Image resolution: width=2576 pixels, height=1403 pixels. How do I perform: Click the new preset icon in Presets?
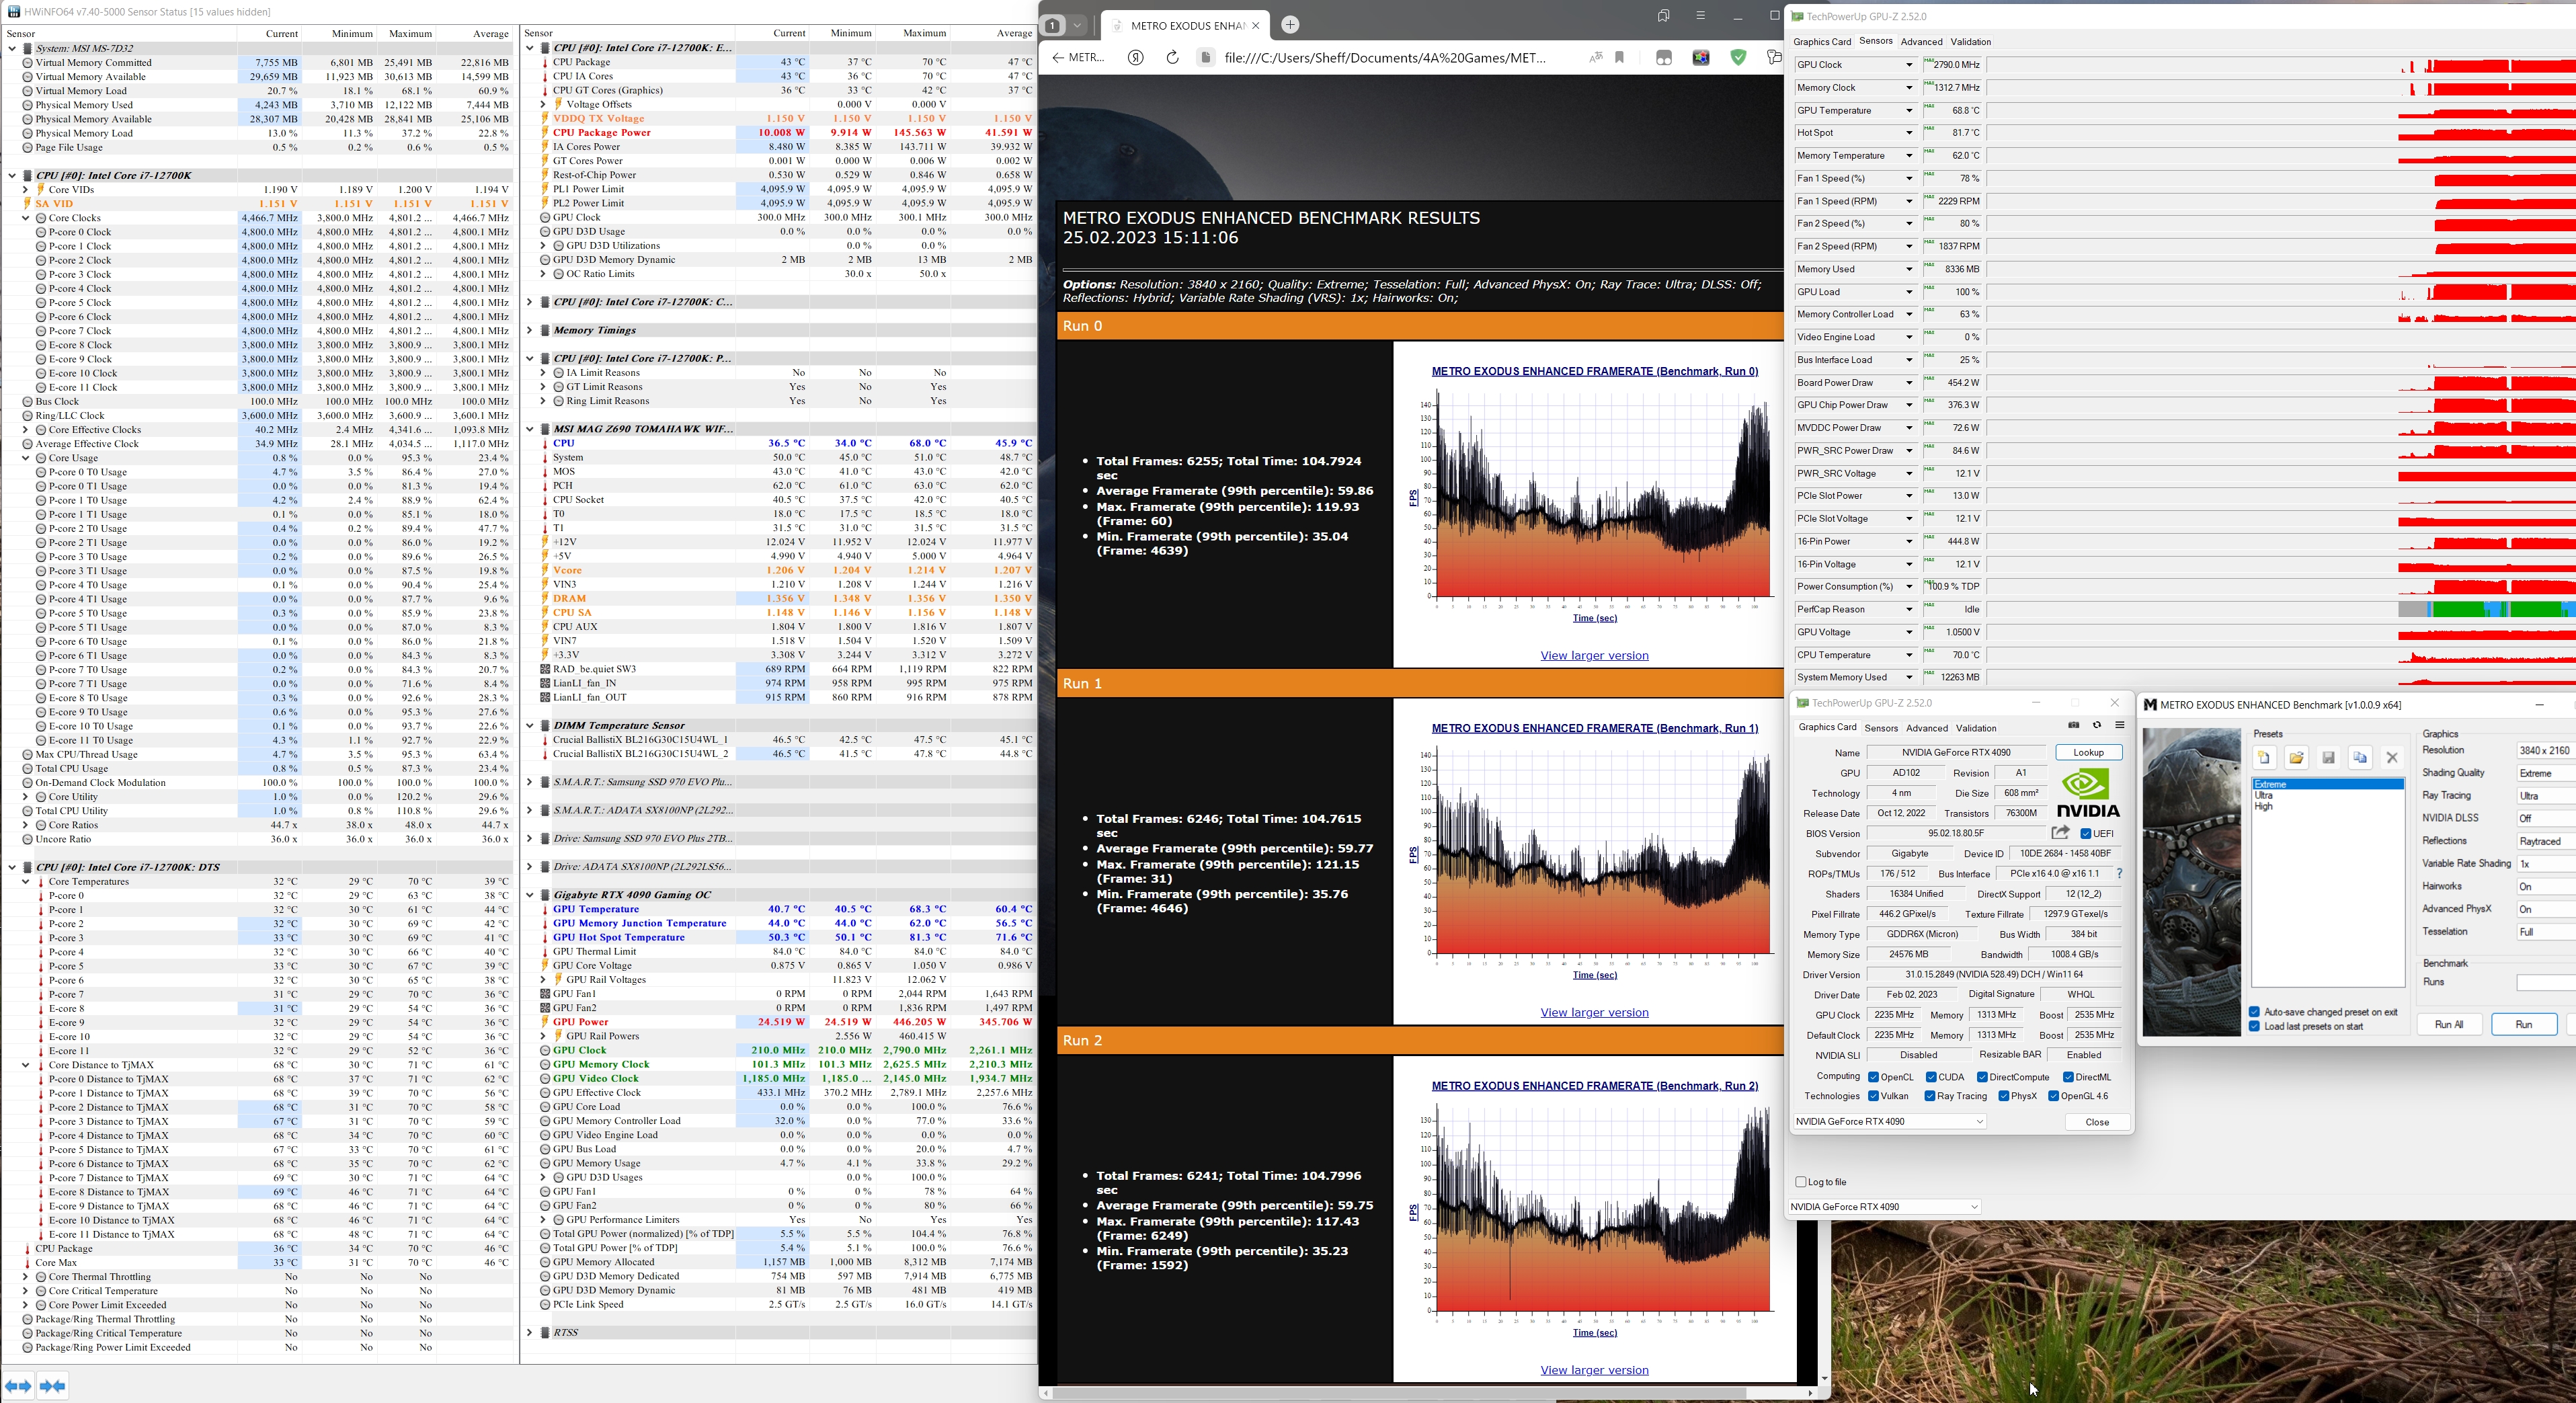[x=2264, y=757]
